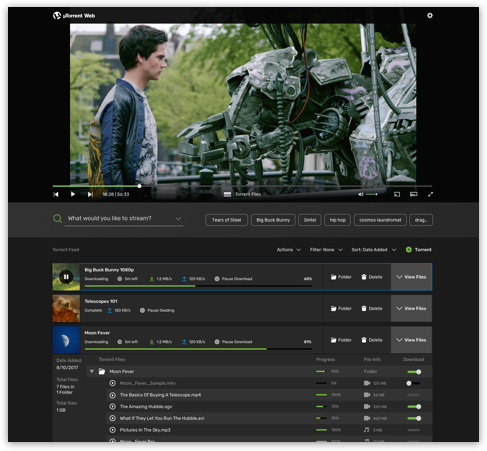The height and width of the screenshot is (451, 487).
Task: Open the Actions dropdown
Action: pos(289,250)
